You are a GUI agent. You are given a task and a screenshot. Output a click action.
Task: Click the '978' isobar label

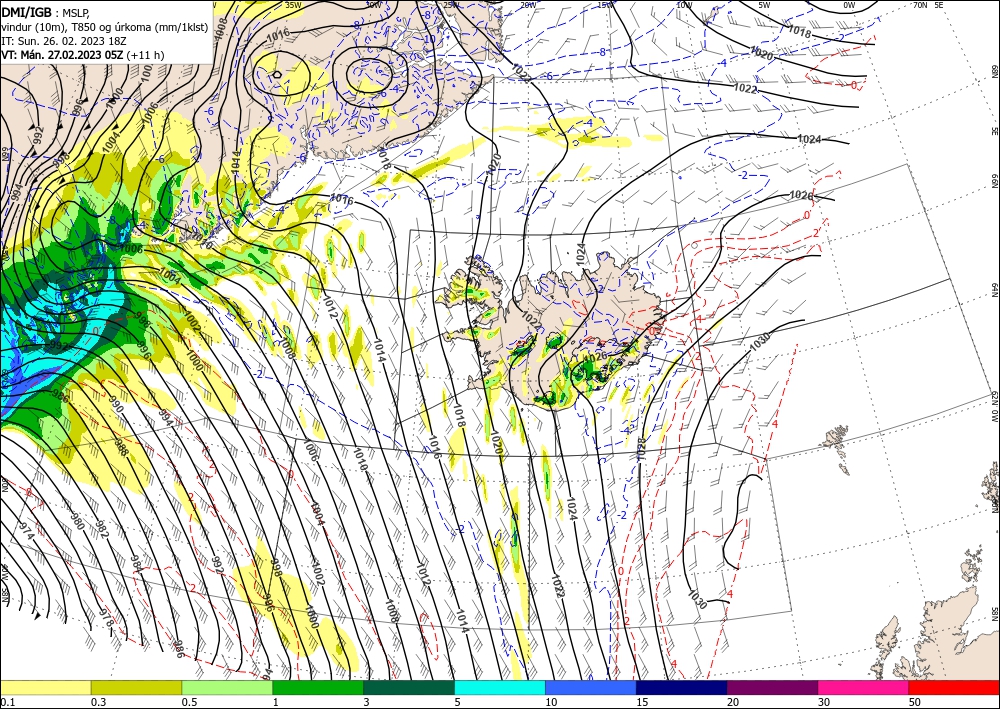coord(106,617)
